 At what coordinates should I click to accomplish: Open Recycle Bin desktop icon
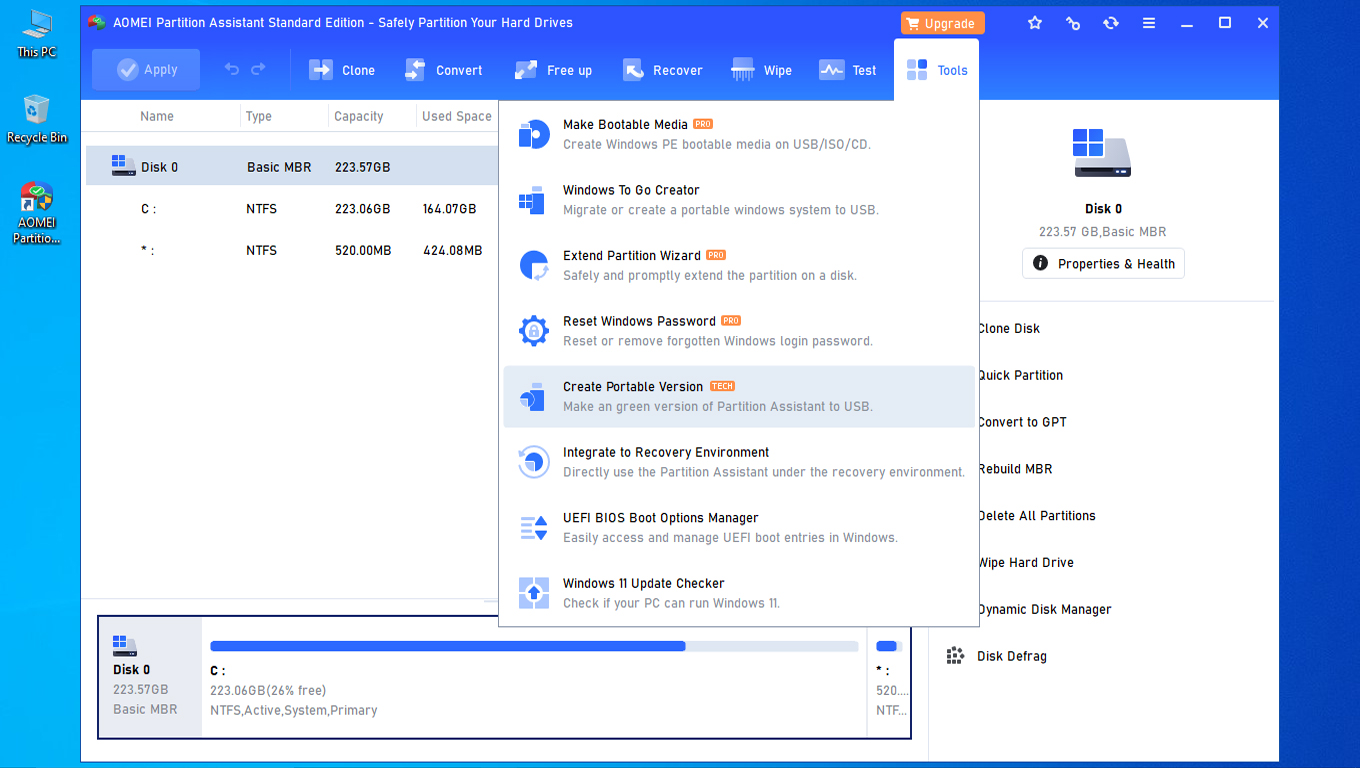pyautogui.click(x=37, y=119)
